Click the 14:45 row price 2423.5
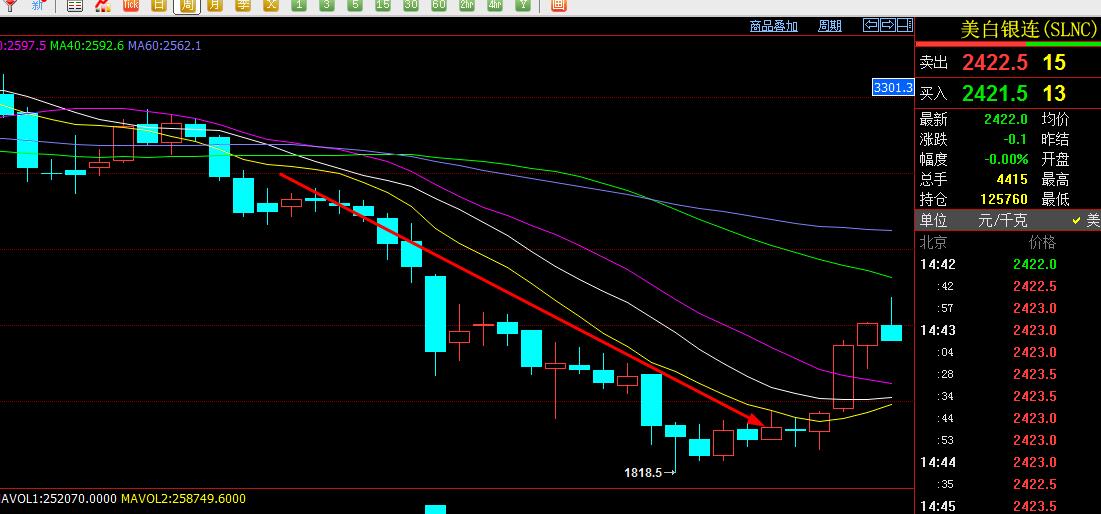The height and width of the screenshot is (514, 1101). pos(1035,506)
